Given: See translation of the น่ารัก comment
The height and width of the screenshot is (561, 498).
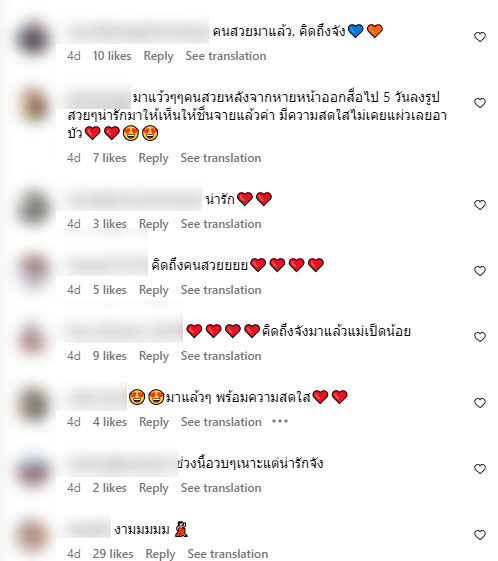Looking at the screenshot, I should [x=221, y=224].
